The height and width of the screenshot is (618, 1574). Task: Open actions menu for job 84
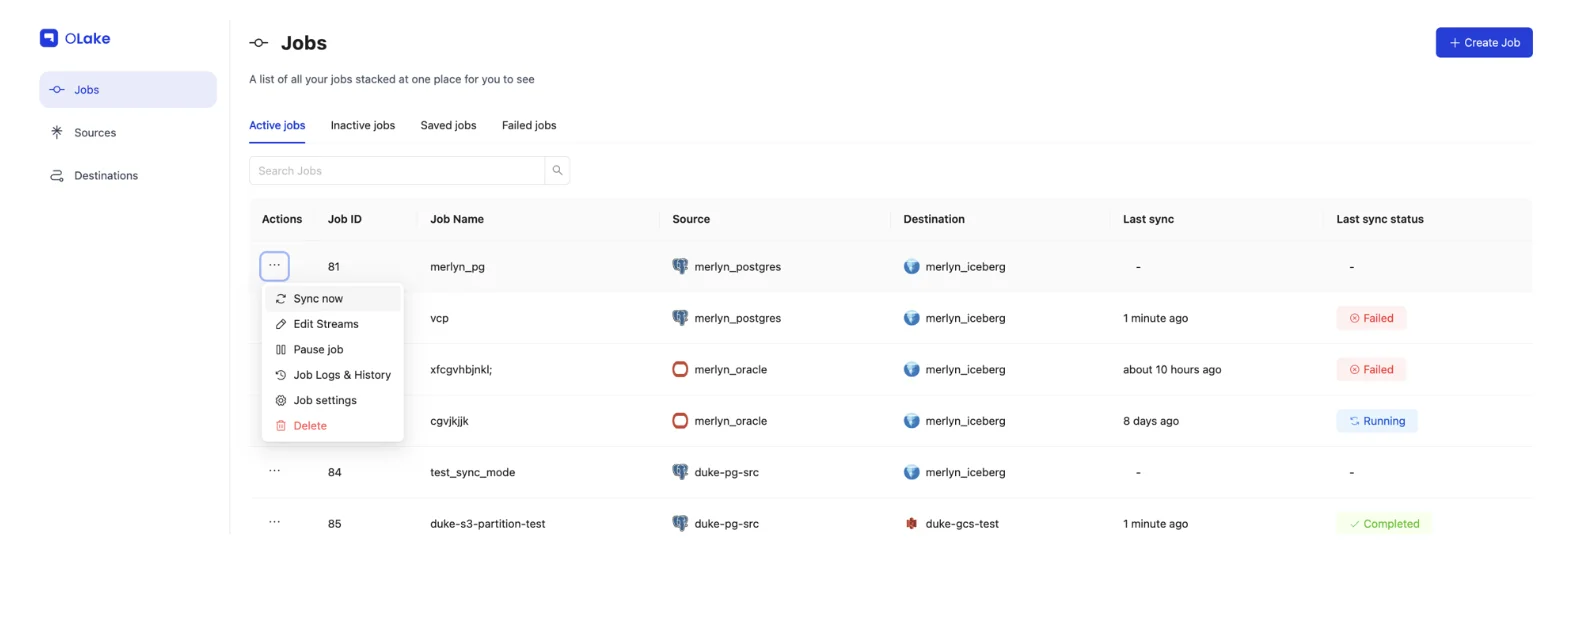274,472
